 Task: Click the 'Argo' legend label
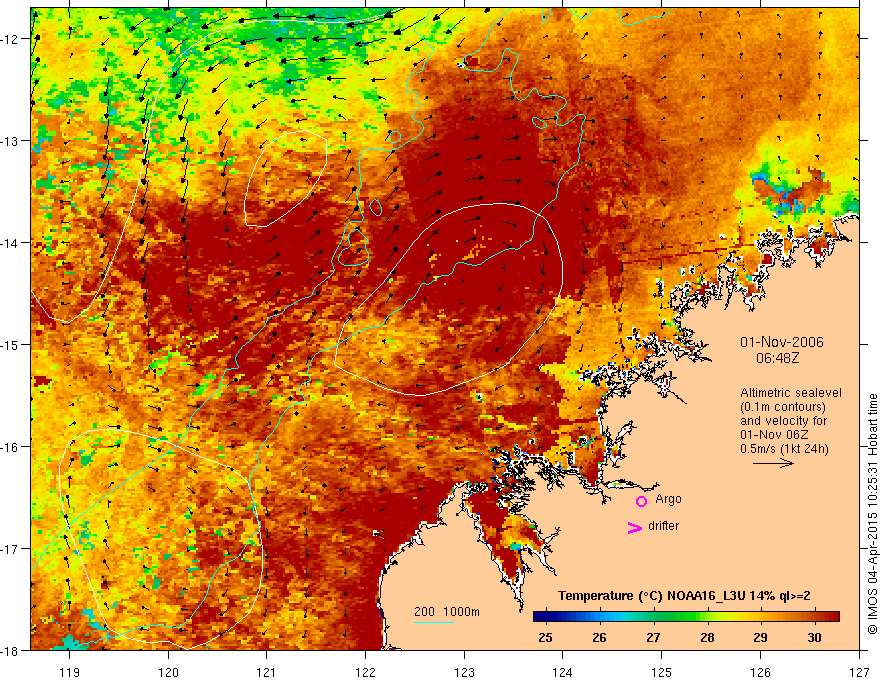click(668, 499)
